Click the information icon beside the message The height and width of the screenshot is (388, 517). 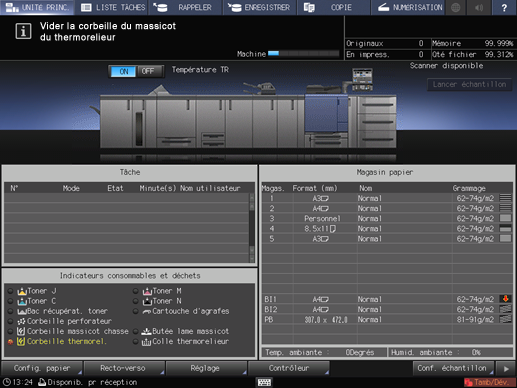pyautogui.click(x=23, y=31)
